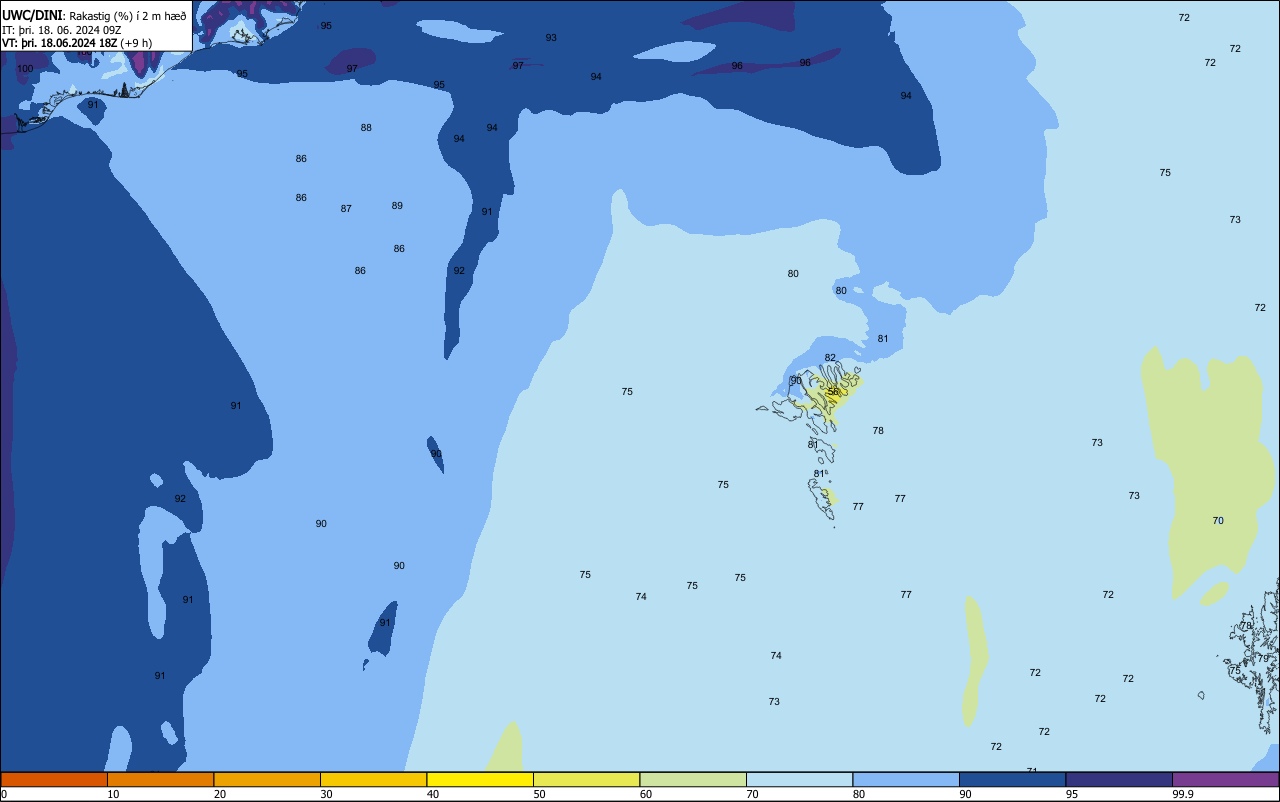Viewport: 1280px width, 802px height.
Task: Click the 93 humidity value on map
Action: point(551,38)
